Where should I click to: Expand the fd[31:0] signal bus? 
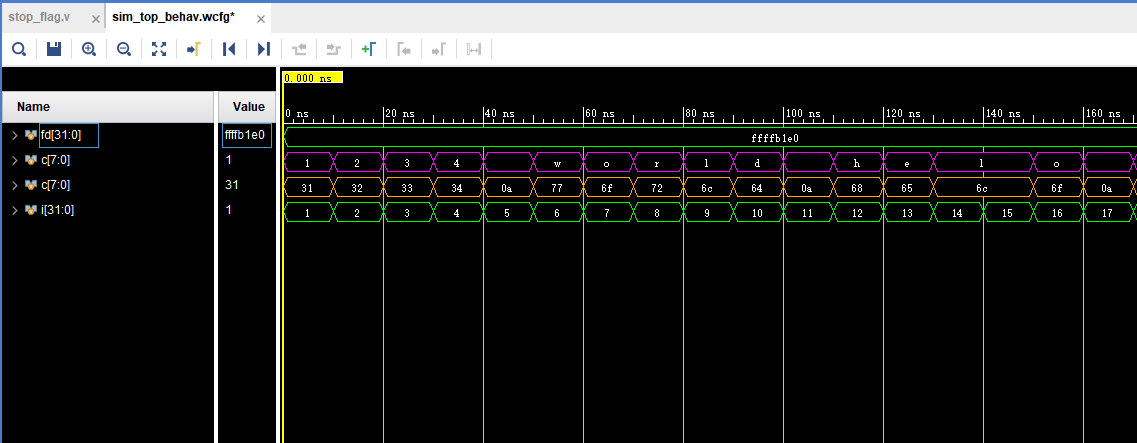15,135
